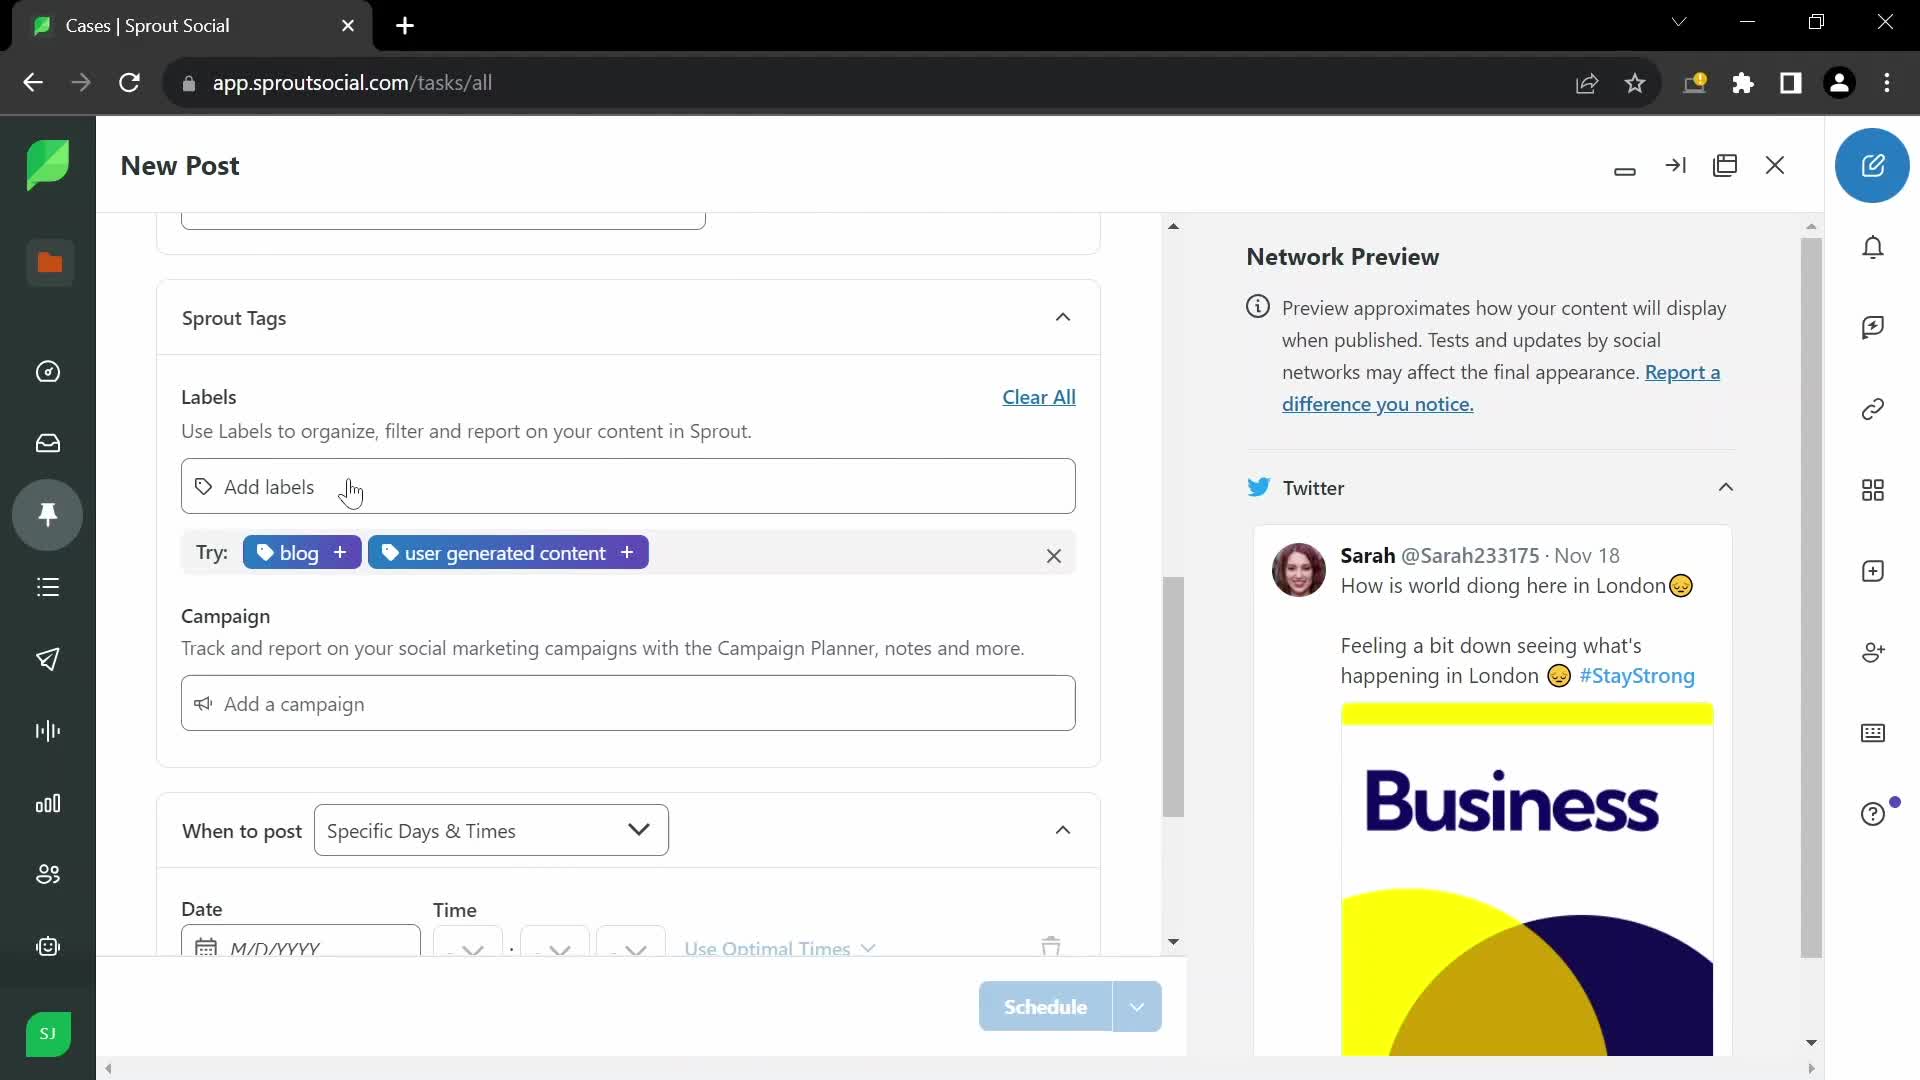Dismiss the label suggestions row
The image size is (1920, 1080).
point(1054,554)
